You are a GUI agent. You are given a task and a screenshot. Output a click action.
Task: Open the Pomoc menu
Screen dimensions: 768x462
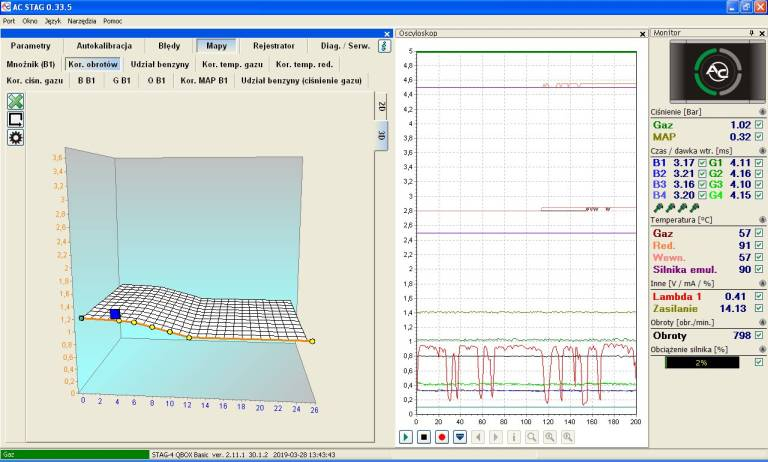coord(113,21)
